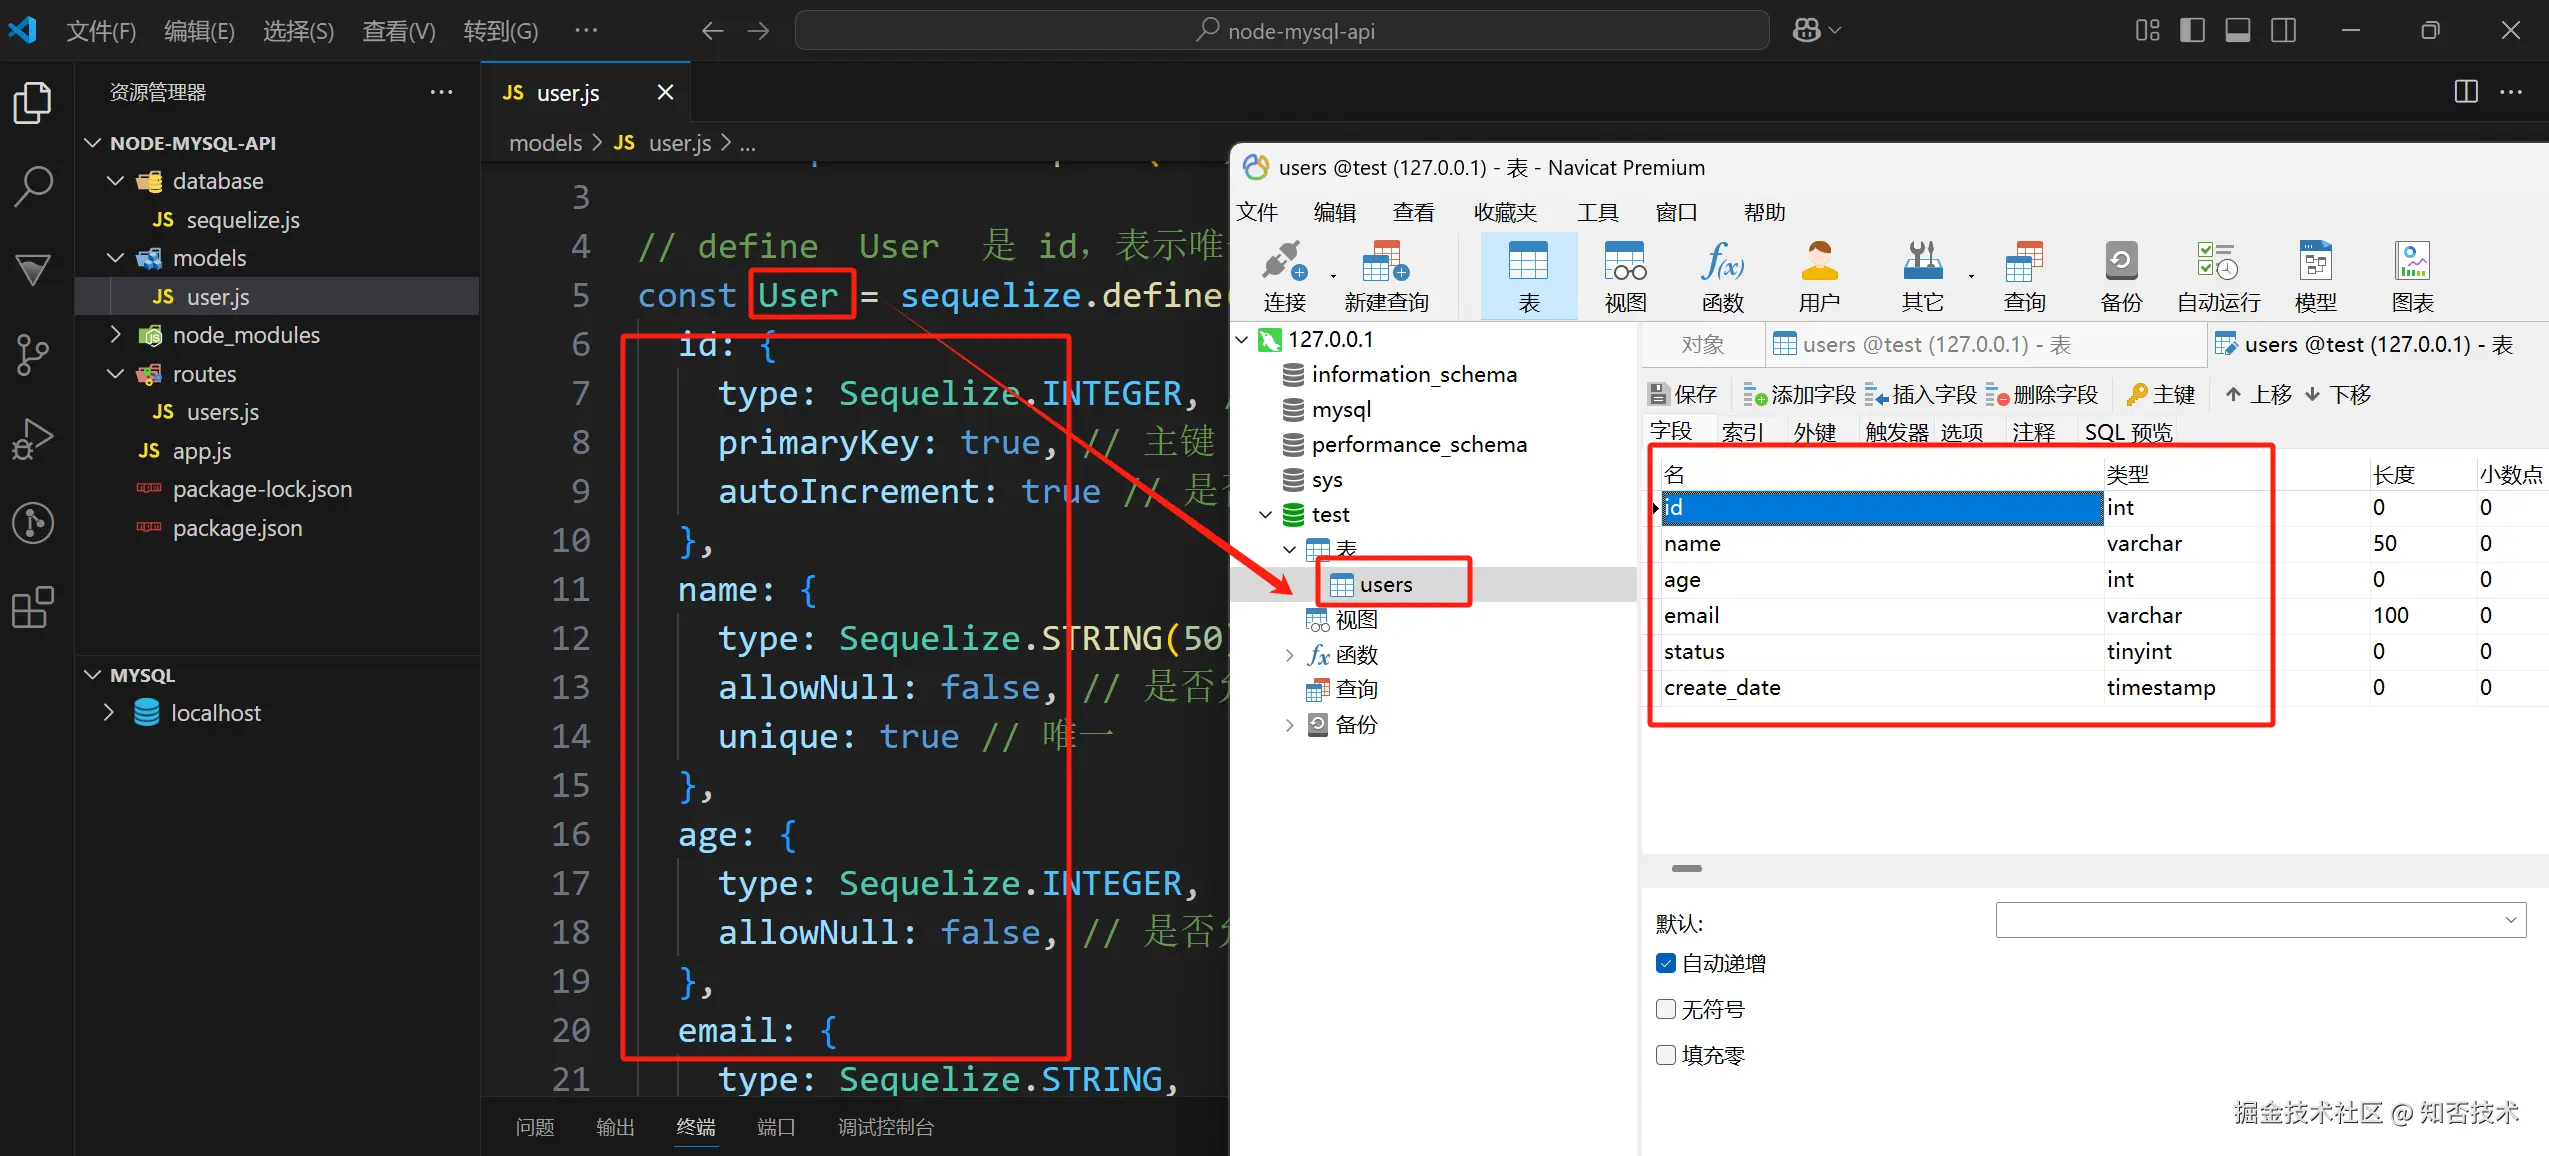Screen dimensions: 2549x1156
Task: Open the Extensions view icon
Action: (33, 607)
